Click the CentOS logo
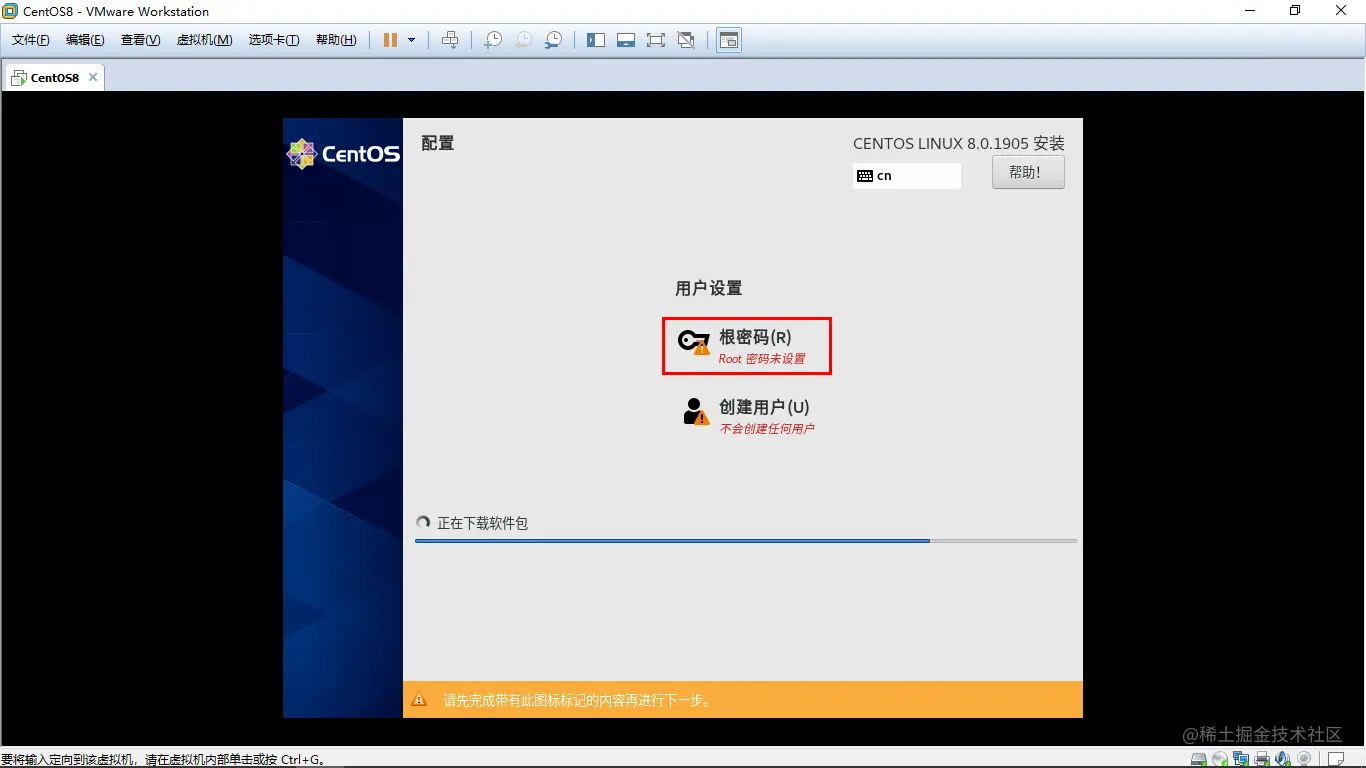This screenshot has height=768, width=1366. pyautogui.click(x=343, y=154)
